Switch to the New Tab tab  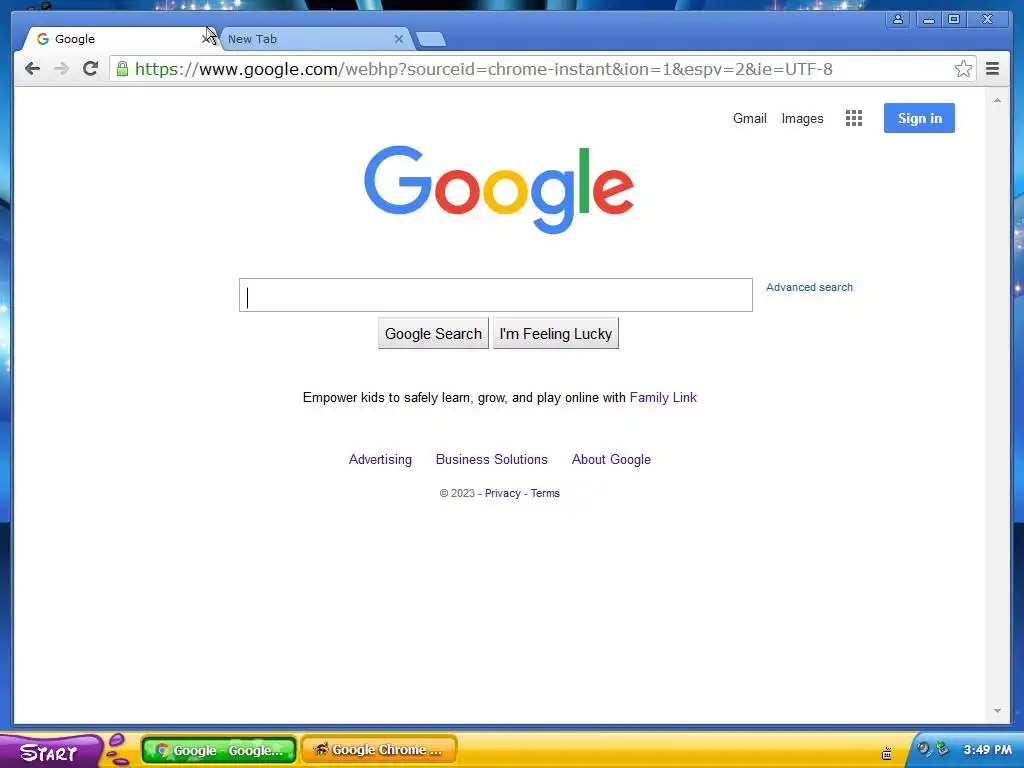point(315,39)
